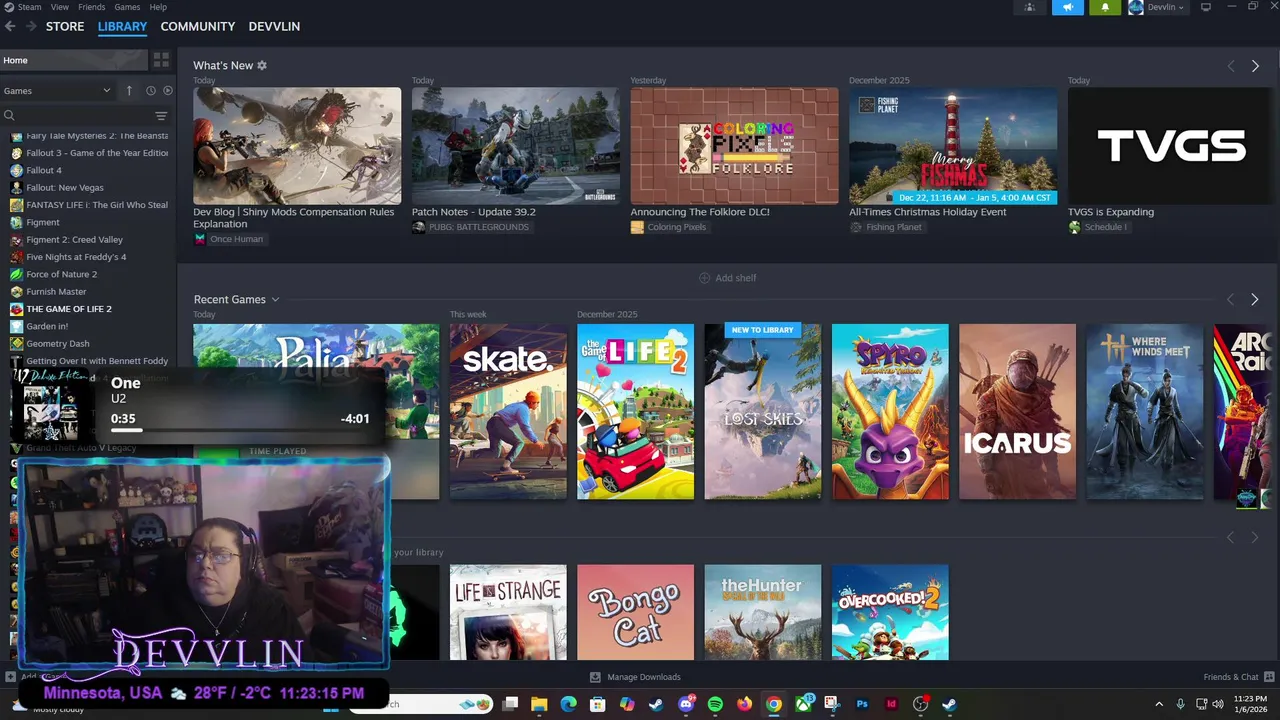This screenshot has height=720, width=1280.
Task: Open the Games menu
Action: 127,7
